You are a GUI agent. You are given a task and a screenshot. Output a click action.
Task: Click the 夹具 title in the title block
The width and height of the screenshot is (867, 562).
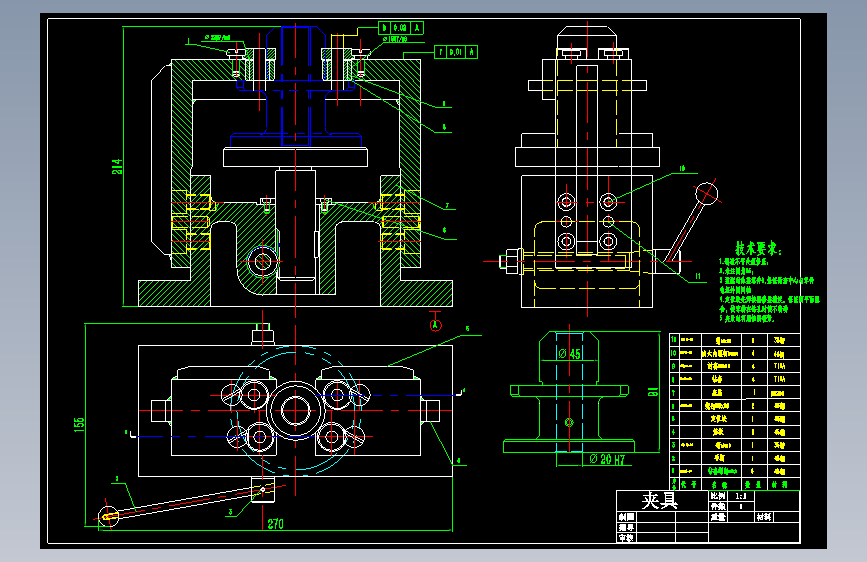660,501
